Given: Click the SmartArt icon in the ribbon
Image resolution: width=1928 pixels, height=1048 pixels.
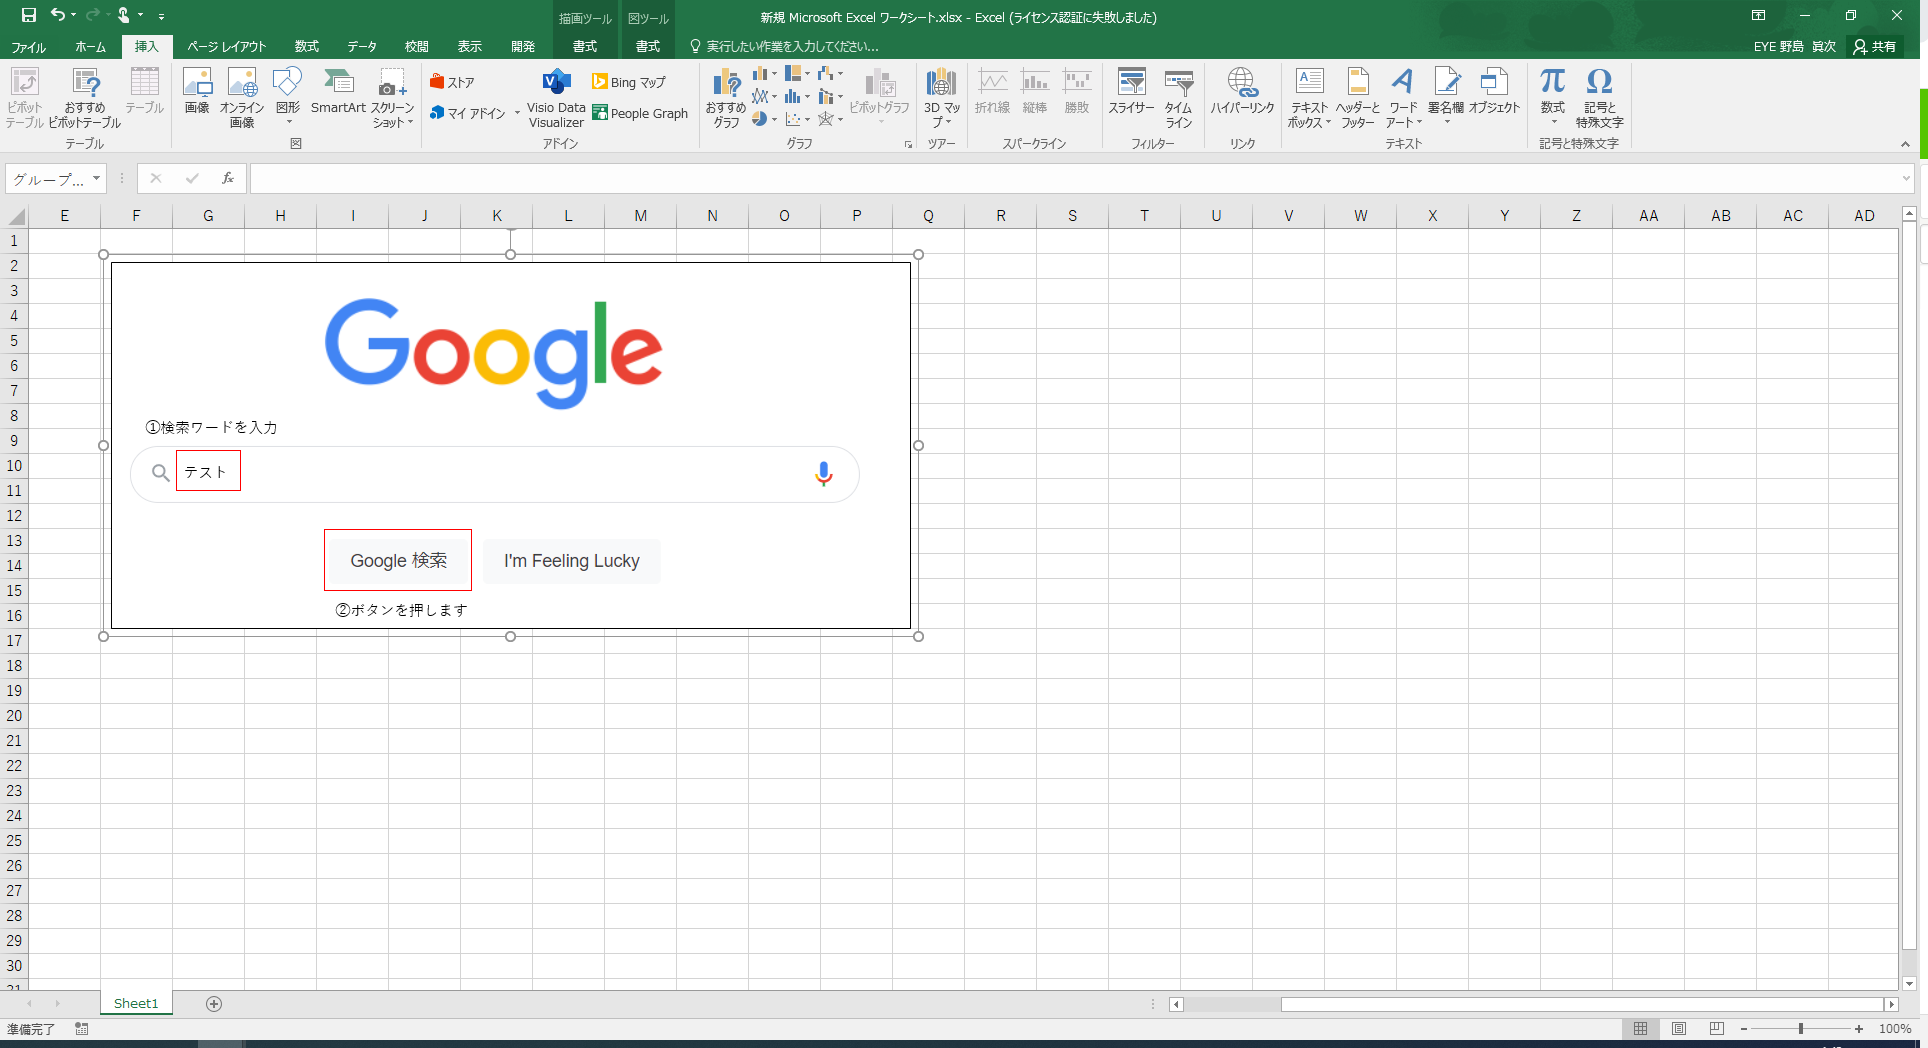Looking at the screenshot, I should tap(338, 92).
